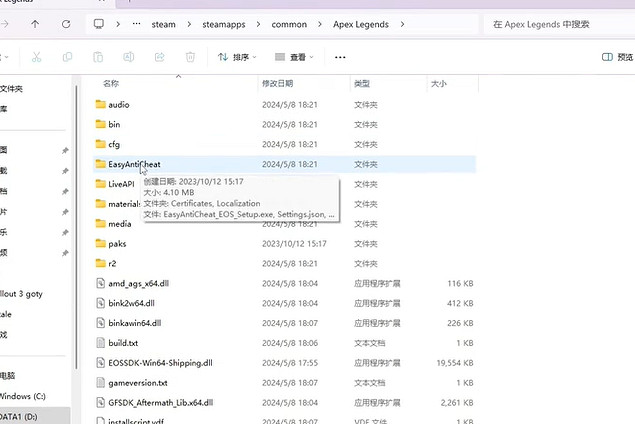The width and height of the screenshot is (635, 424).
Task: Sort by Date modified (修改日期) column header
Action: pos(277,83)
